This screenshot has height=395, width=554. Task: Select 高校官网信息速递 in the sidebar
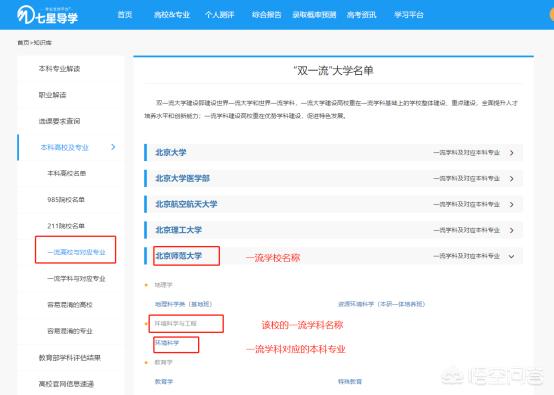pos(66,384)
